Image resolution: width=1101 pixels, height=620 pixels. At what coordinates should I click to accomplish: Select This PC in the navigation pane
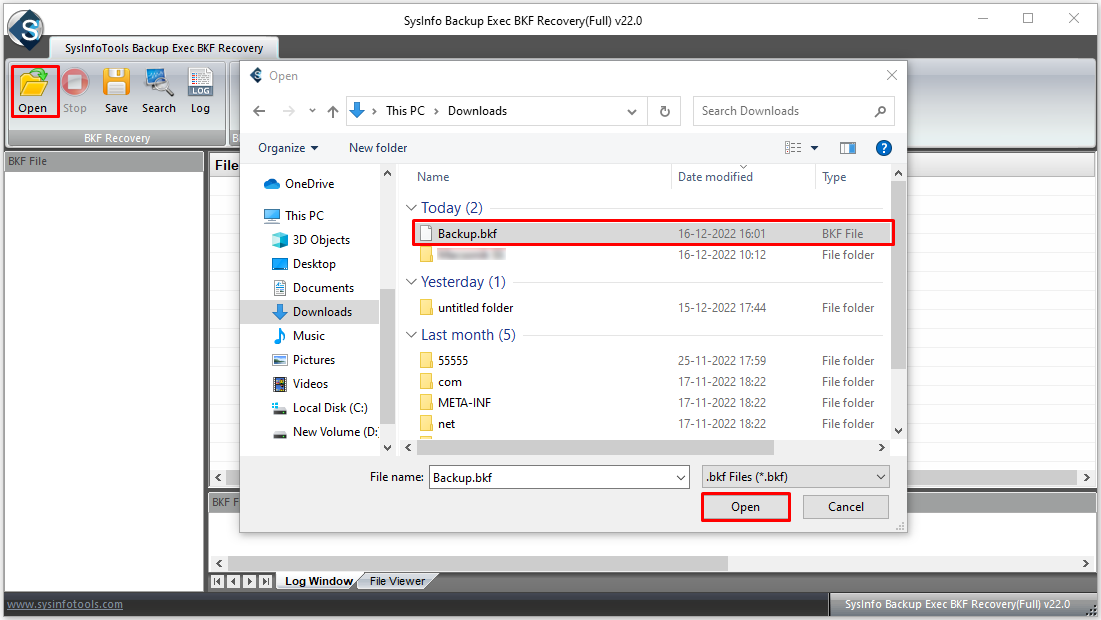click(294, 216)
